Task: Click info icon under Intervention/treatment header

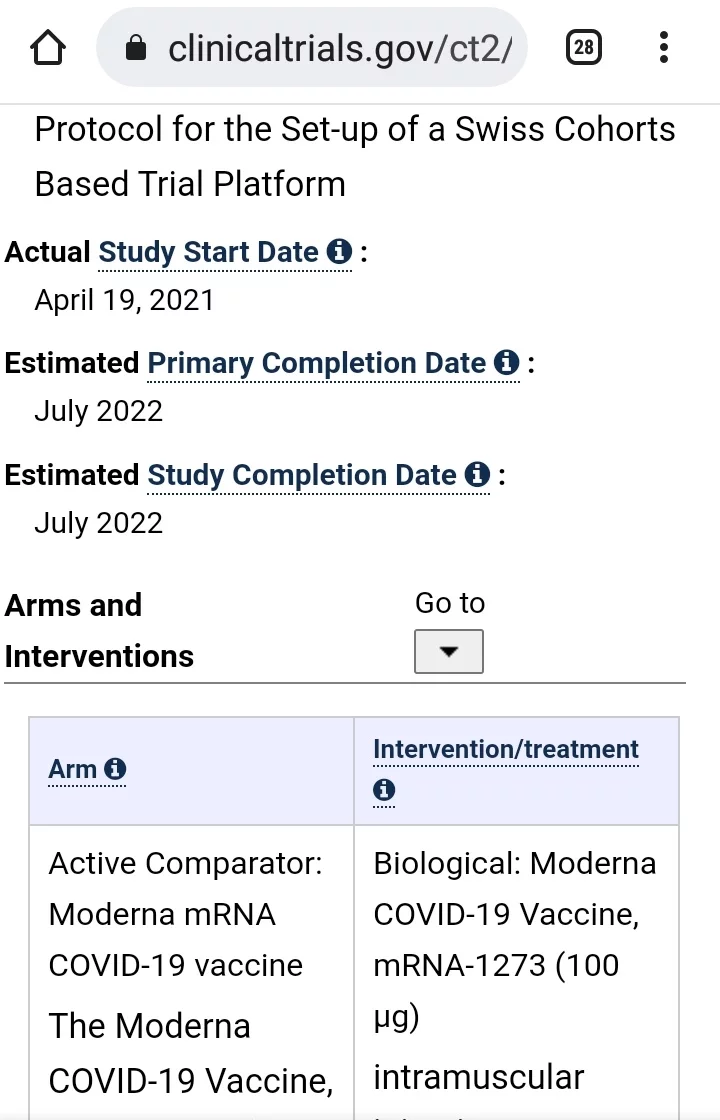Action: pos(384,791)
